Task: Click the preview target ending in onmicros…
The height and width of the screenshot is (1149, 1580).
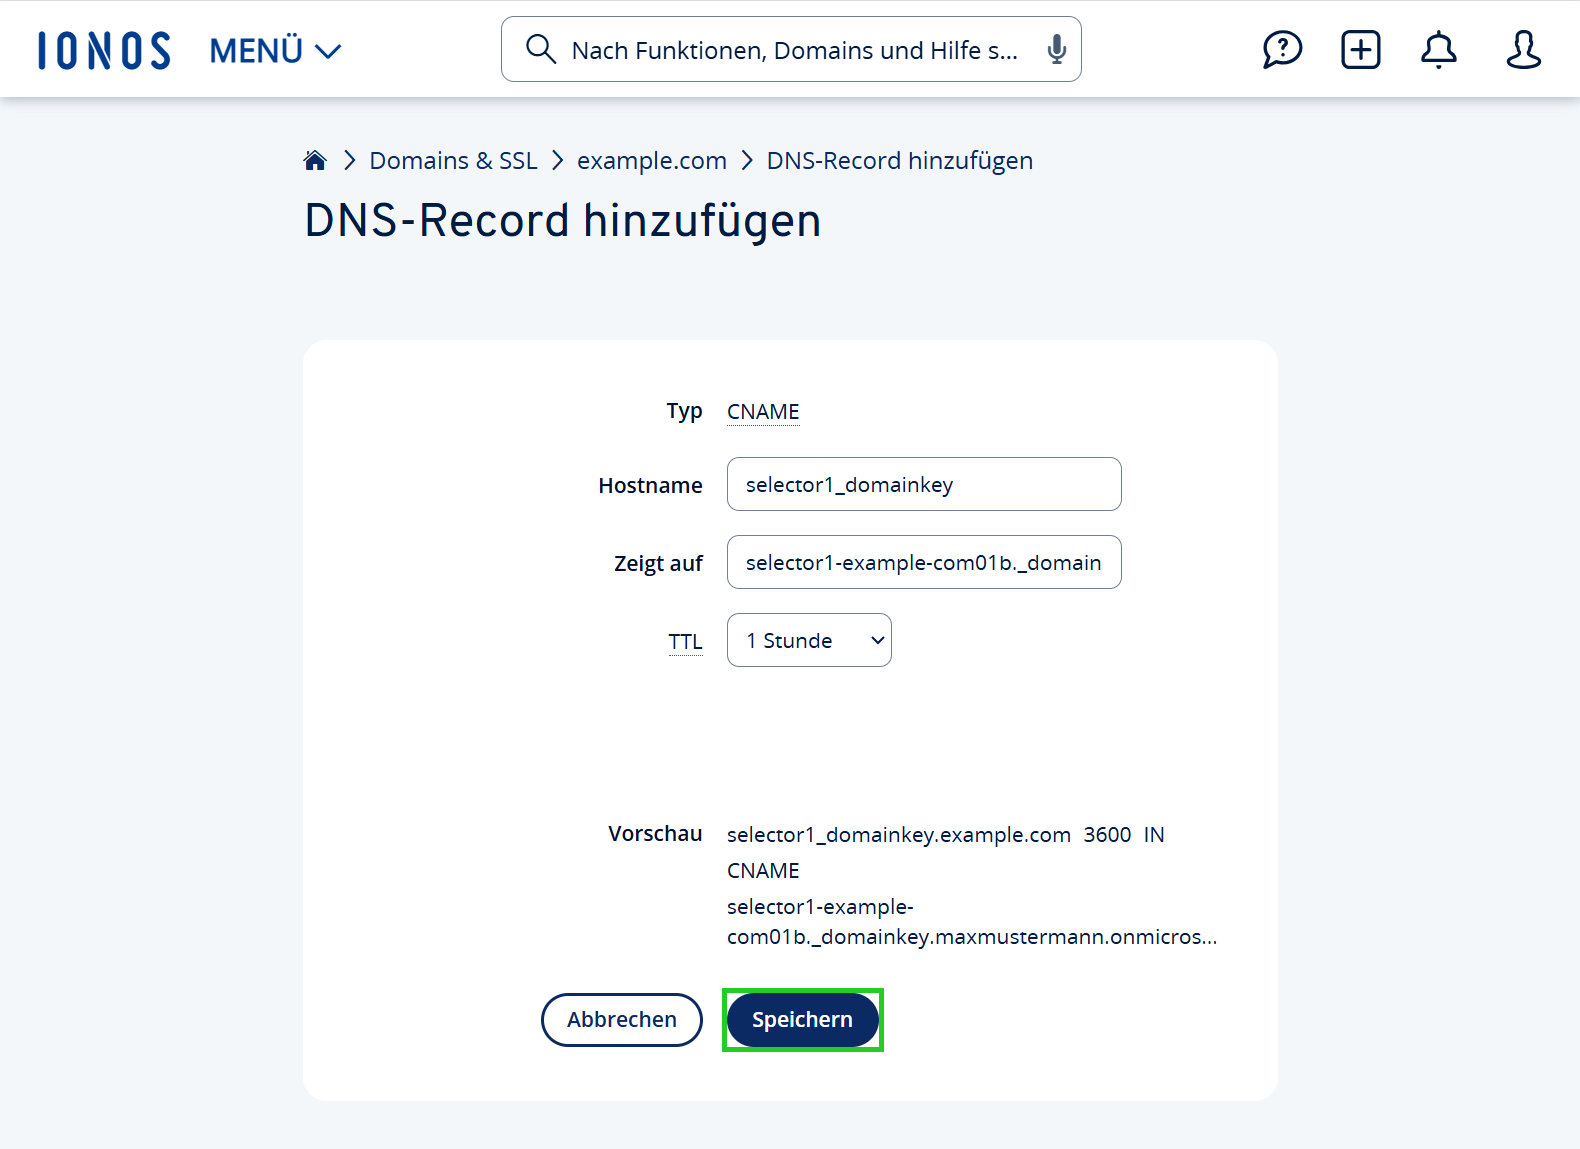Action: (972, 922)
